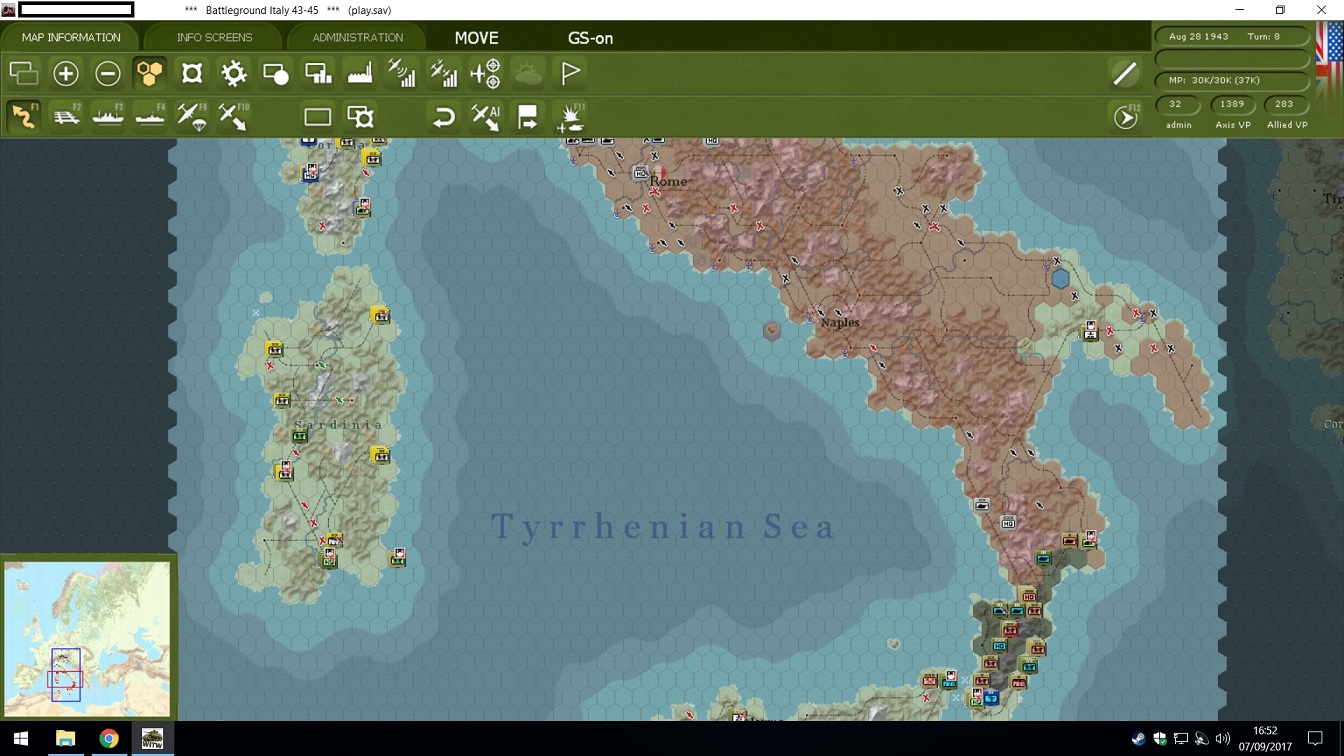Toggle the weather cloud-sun icon
This screenshot has width=1344, height=756.
(x=528, y=73)
